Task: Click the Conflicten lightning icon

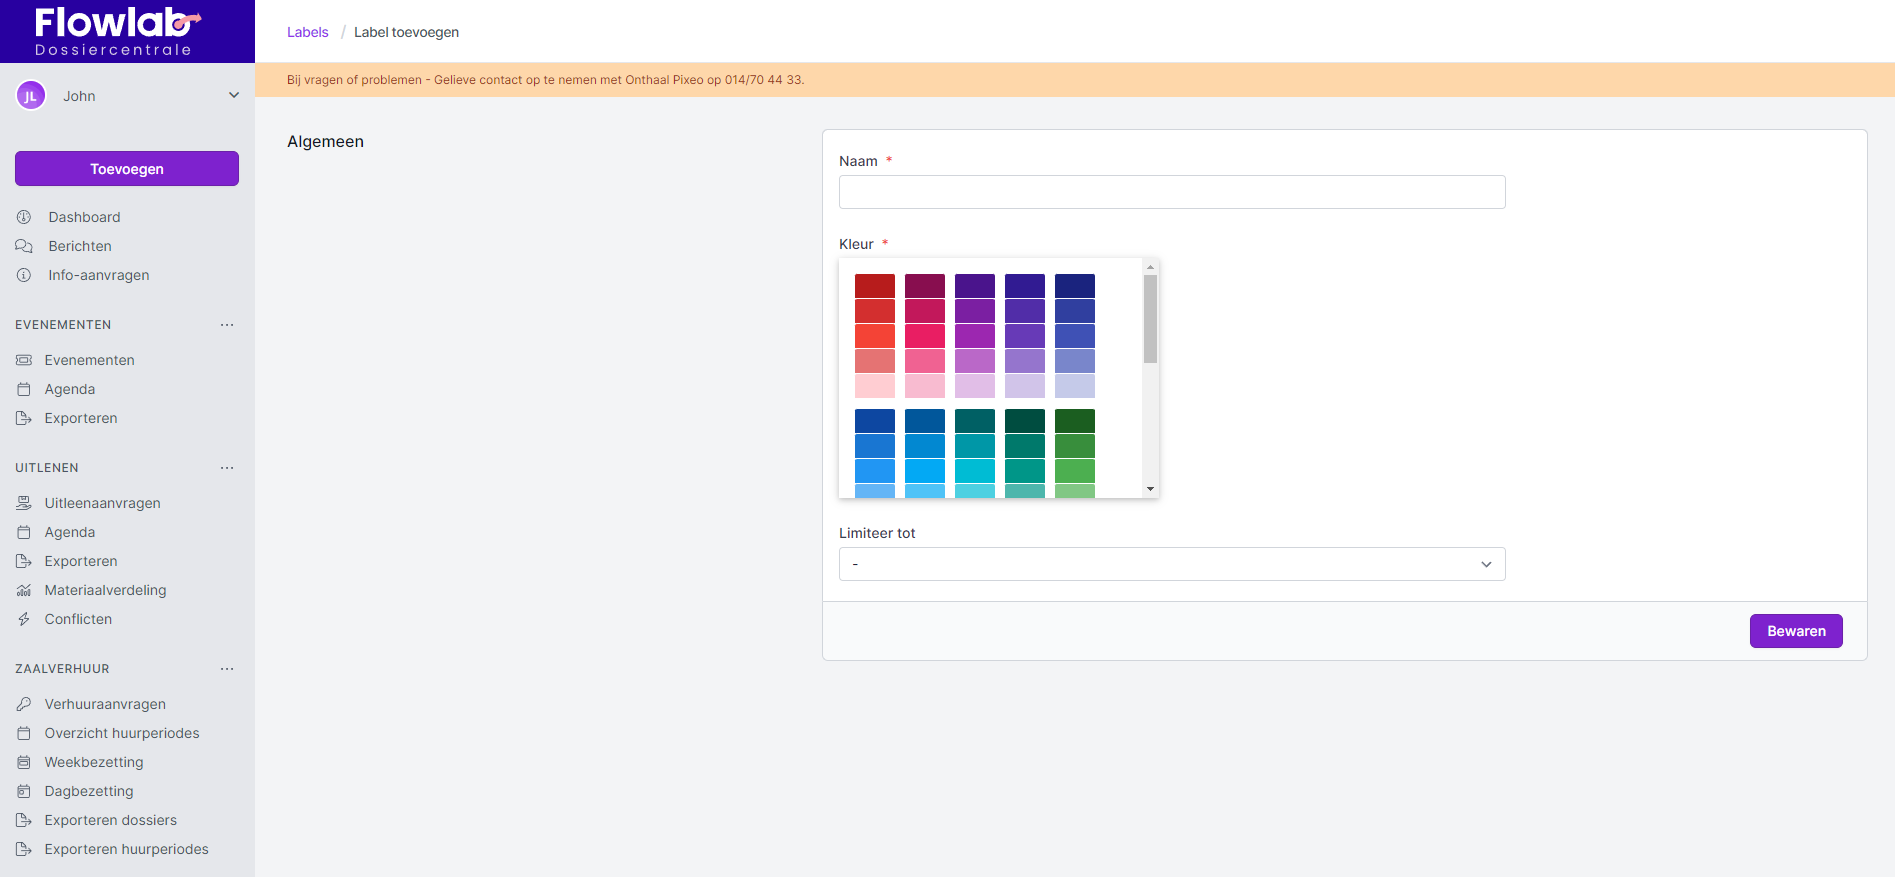Action: coord(24,619)
